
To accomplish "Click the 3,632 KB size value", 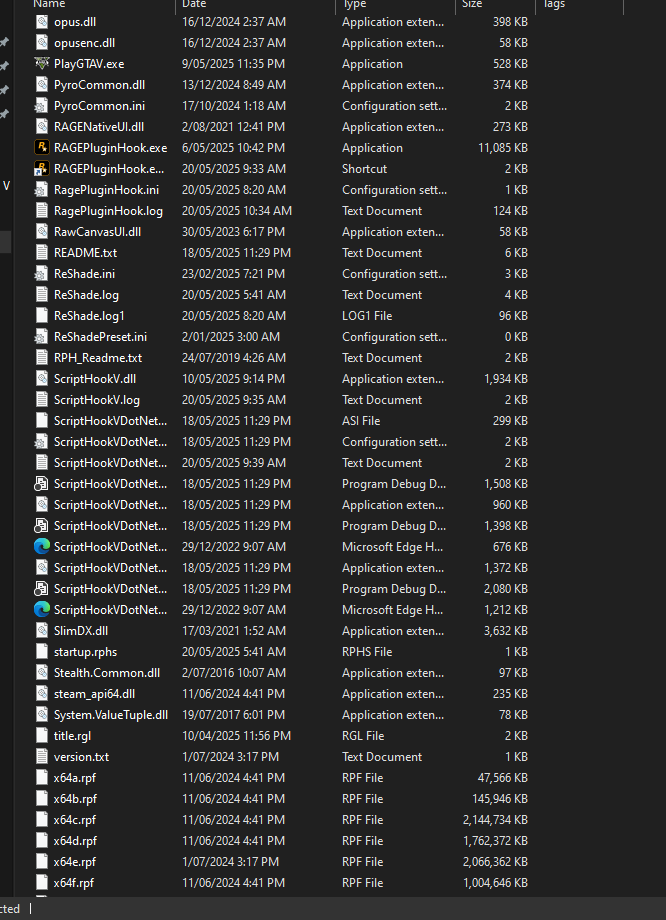I will point(506,631).
